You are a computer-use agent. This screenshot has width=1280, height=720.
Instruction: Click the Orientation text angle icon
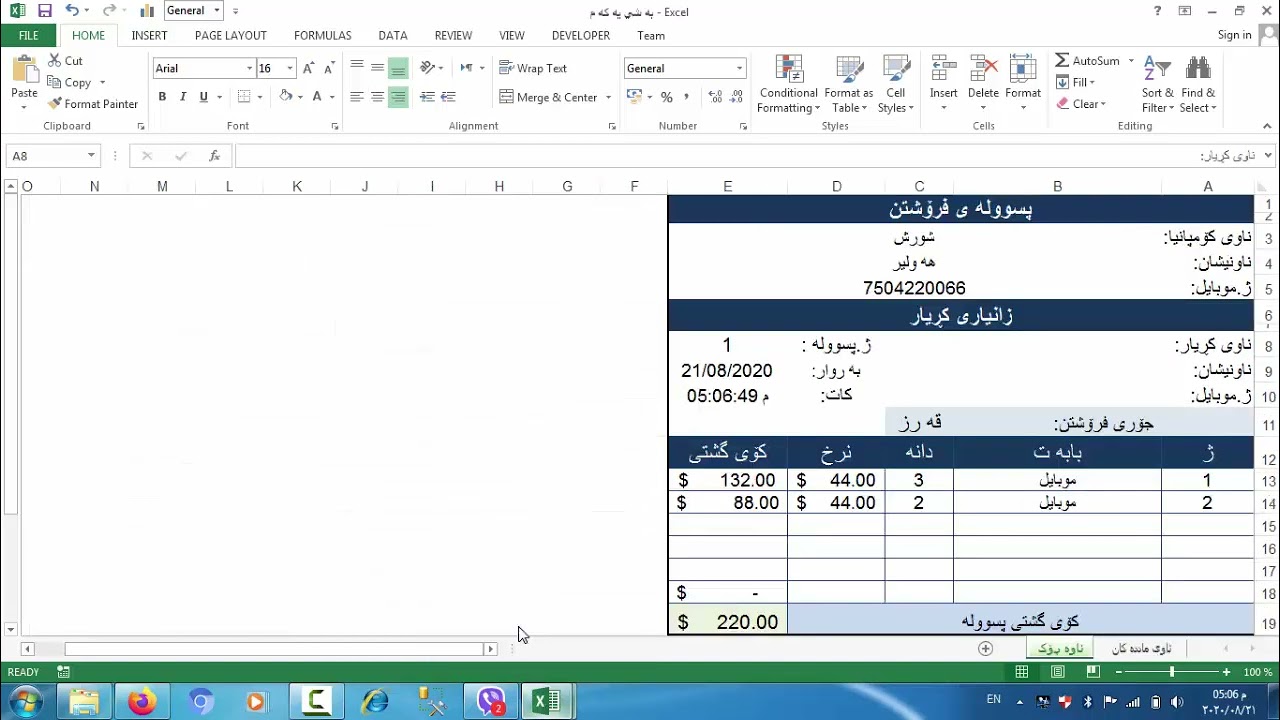coord(428,68)
